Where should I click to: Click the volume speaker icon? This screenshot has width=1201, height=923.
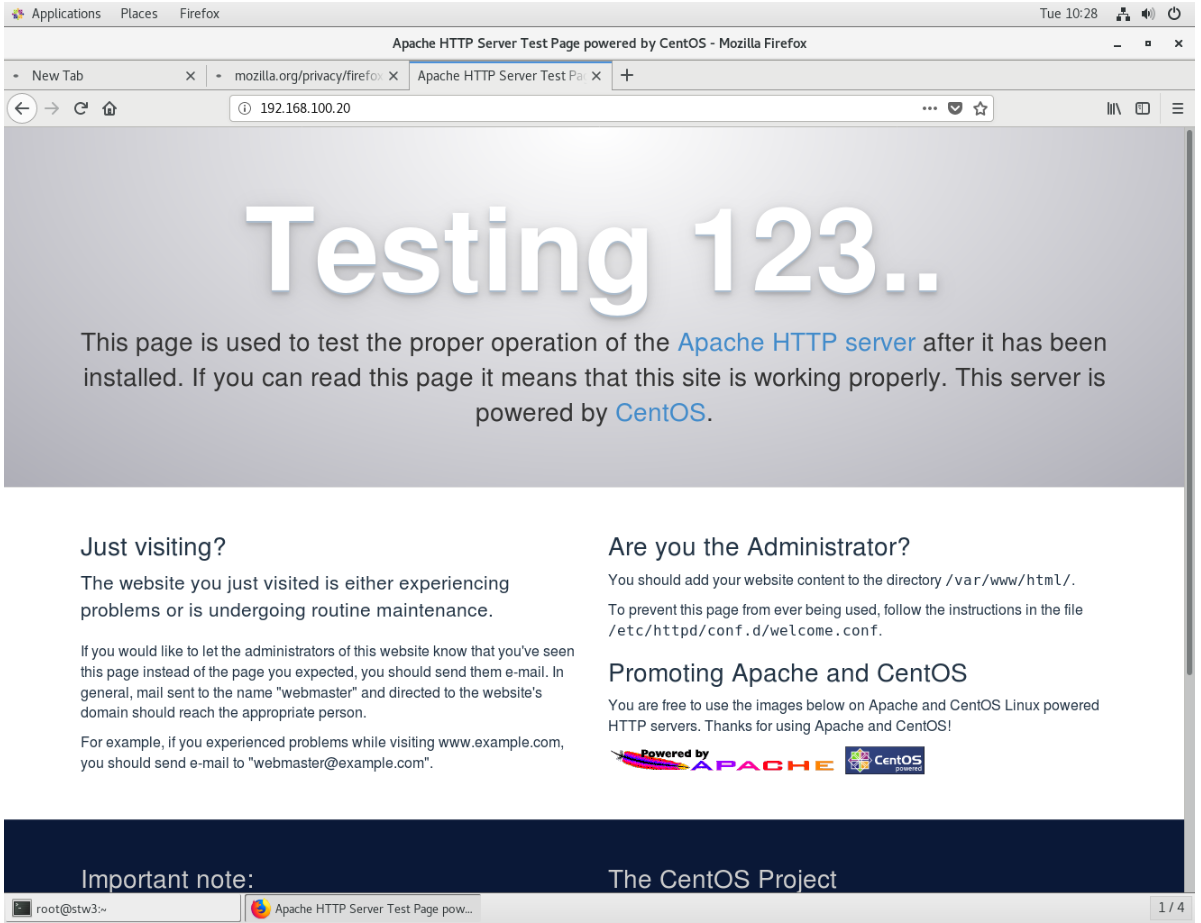pos(1148,13)
